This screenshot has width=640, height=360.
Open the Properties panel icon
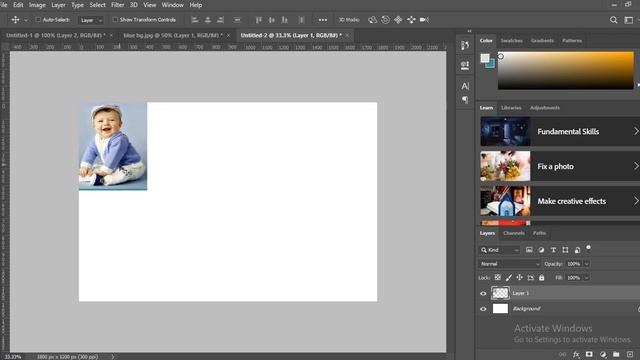click(x=465, y=65)
